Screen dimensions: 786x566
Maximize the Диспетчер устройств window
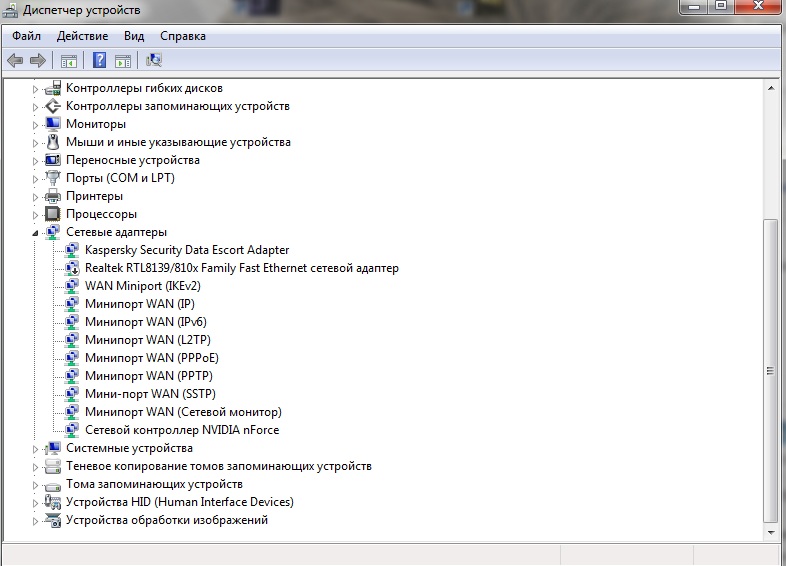[721, 7]
